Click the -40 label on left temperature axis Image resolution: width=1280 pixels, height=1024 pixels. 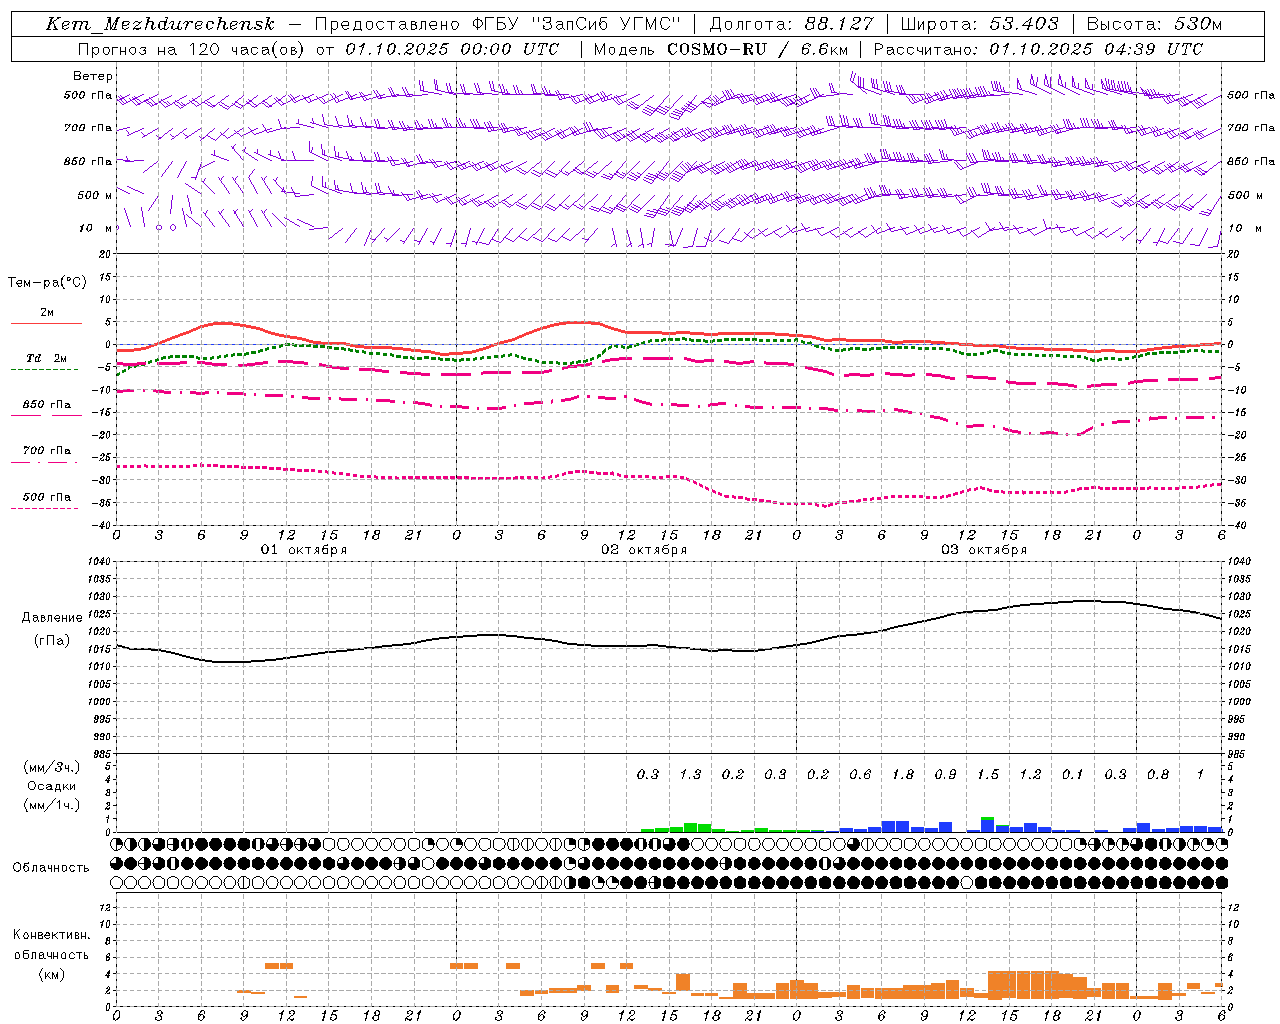[x=101, y=525]
